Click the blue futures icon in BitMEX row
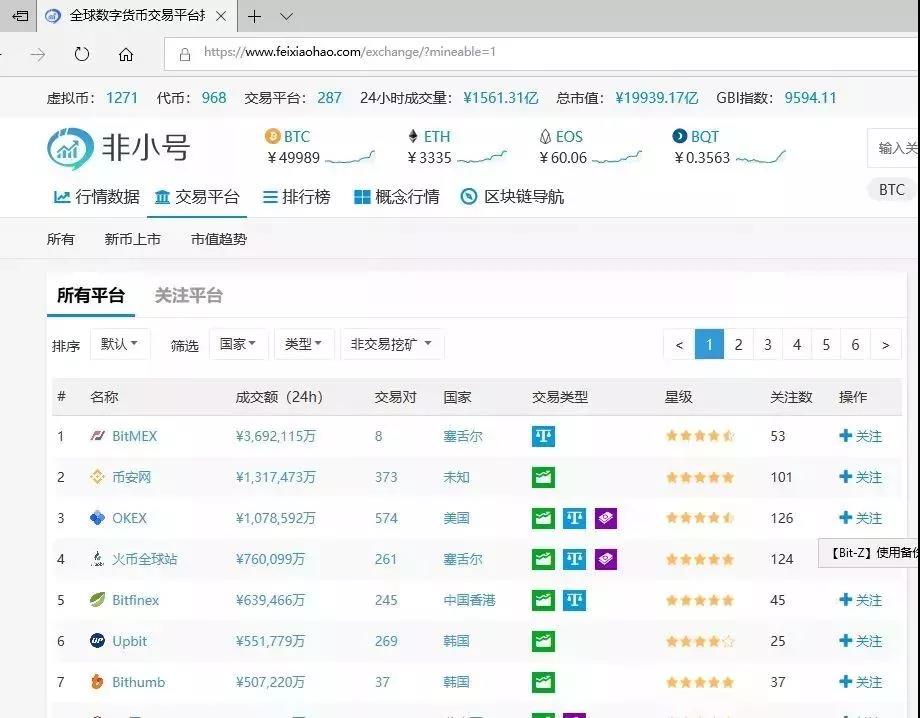The height and width of the screenshot is (718, 920). coord(543,436)
